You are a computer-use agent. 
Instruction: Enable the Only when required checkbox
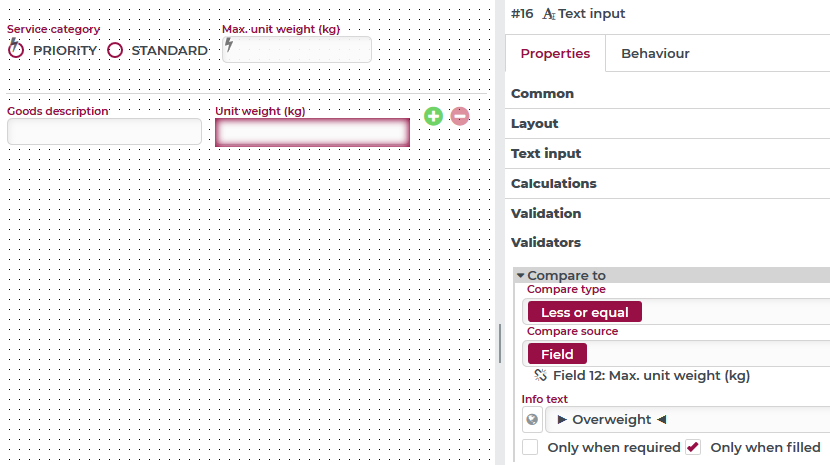[x=530, y=447]
